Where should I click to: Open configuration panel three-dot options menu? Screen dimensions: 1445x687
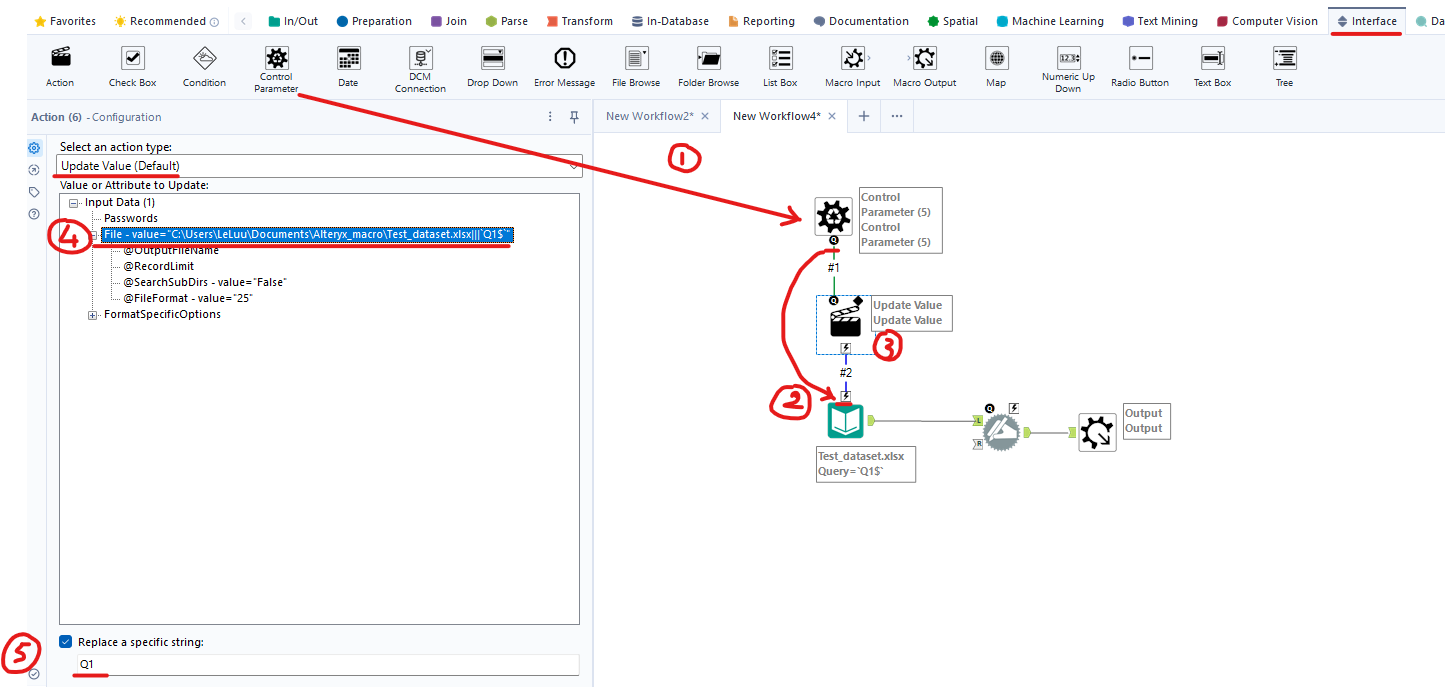pyautogui.click(x=549, y=117)
